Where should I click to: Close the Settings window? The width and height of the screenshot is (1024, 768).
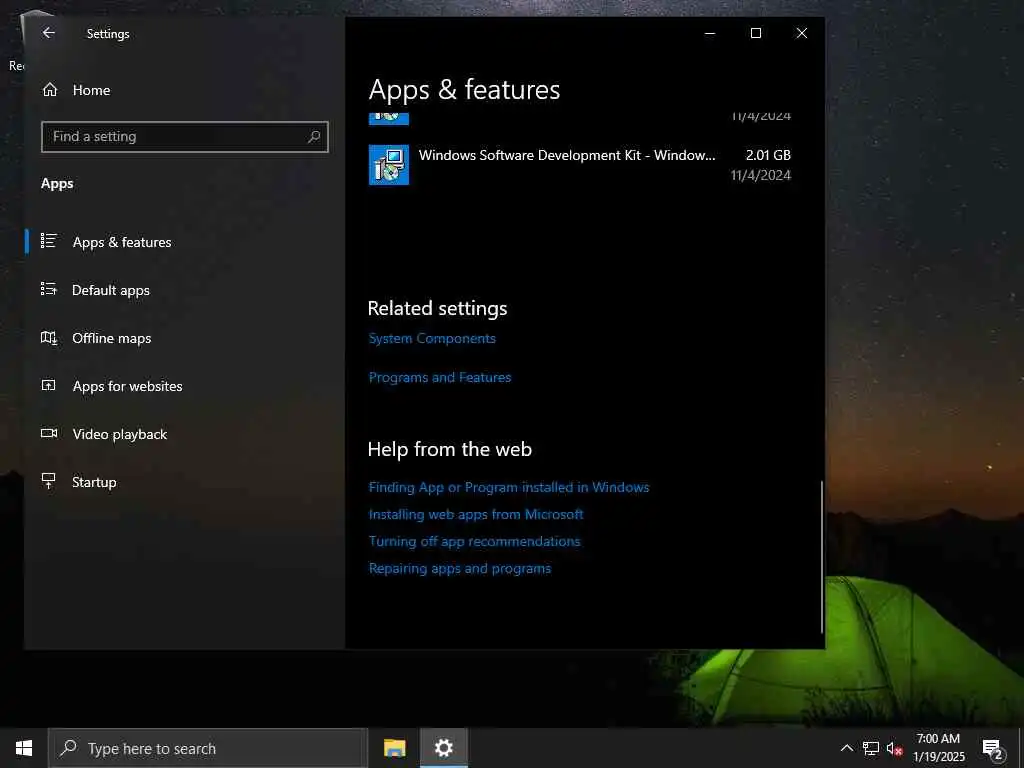pos(802,33)
